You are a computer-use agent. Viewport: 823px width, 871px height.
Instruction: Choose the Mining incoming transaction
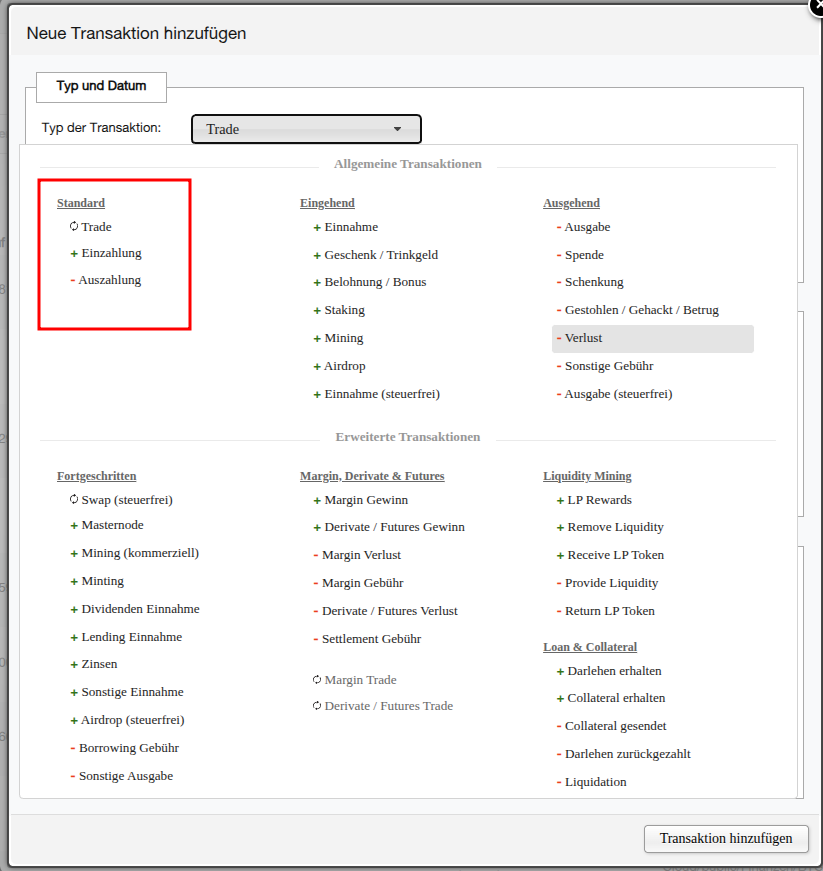point(343,338)
